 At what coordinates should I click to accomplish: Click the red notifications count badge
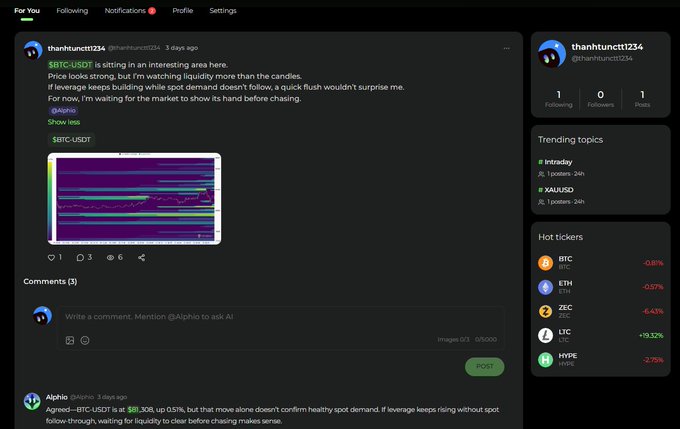coord(152,11)
